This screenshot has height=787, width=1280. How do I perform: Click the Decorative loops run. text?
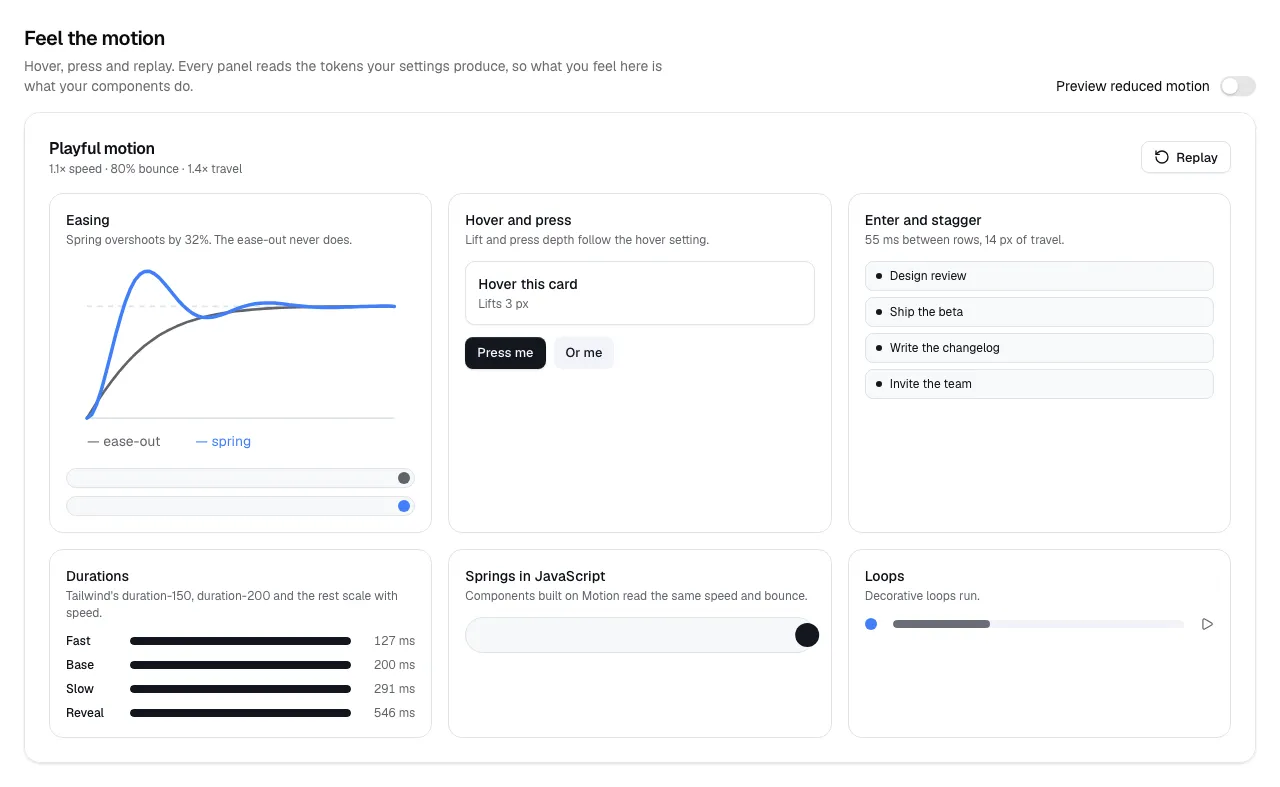[922, 596]
